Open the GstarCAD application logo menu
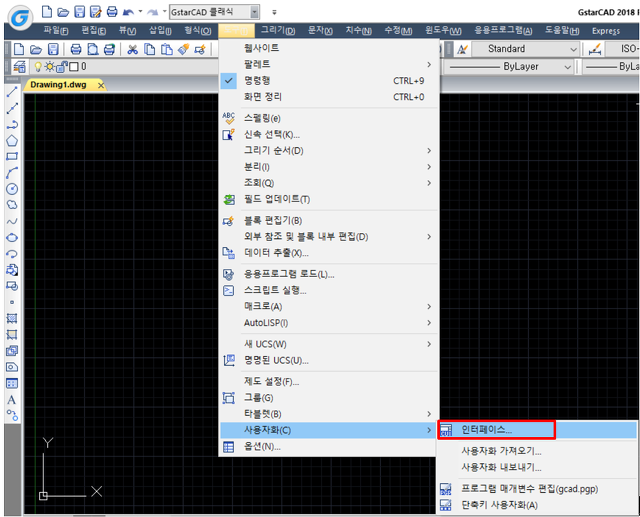The width and height of the screenshot is (640, 517). point(21,18)
